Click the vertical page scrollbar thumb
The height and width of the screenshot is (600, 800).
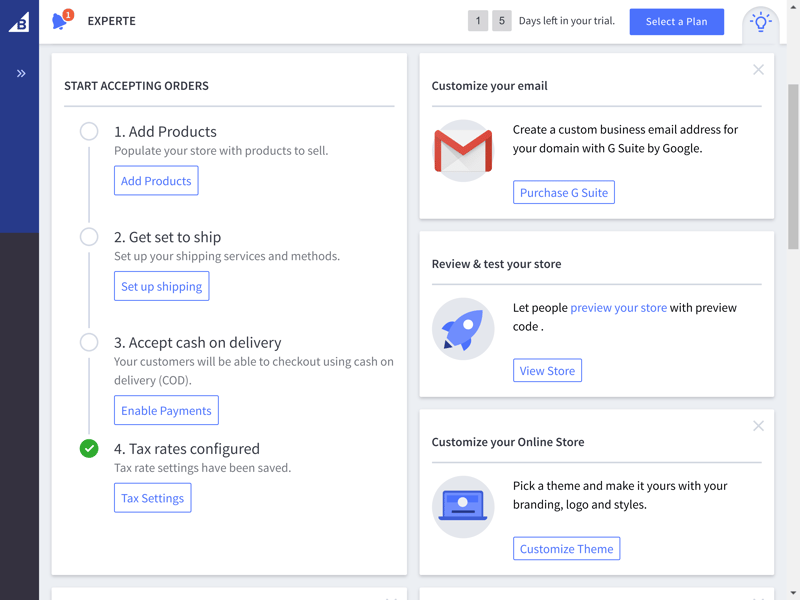[x=793, y=166]
